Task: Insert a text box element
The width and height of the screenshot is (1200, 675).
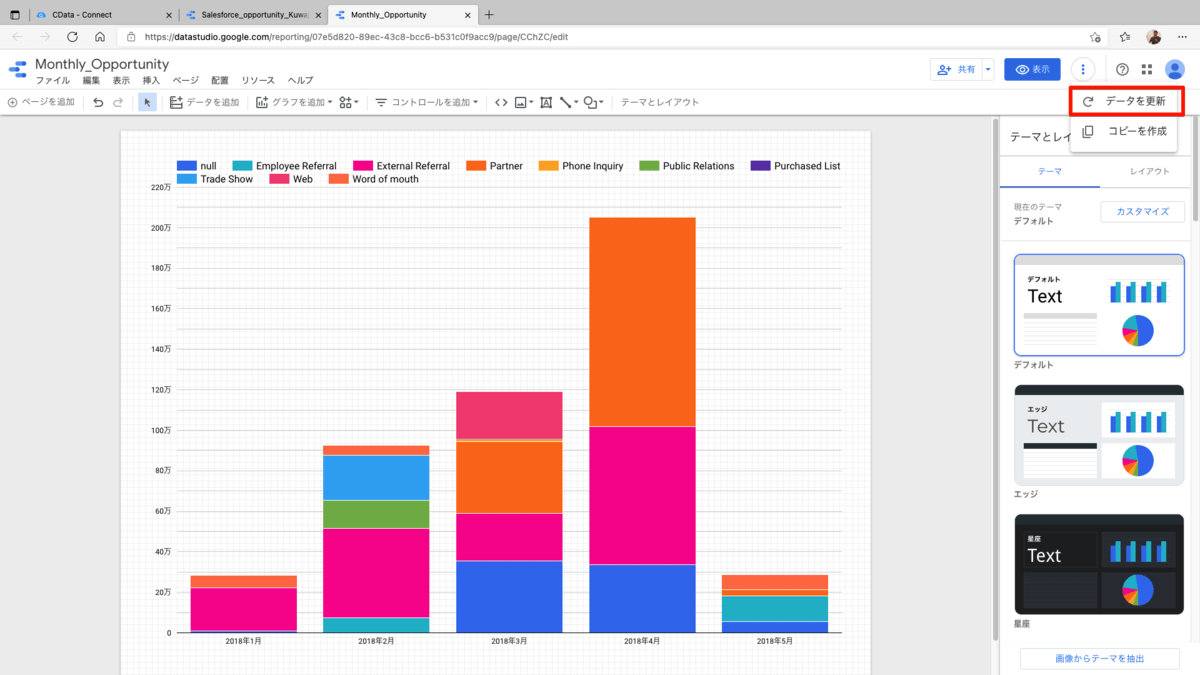Action: 546,102
